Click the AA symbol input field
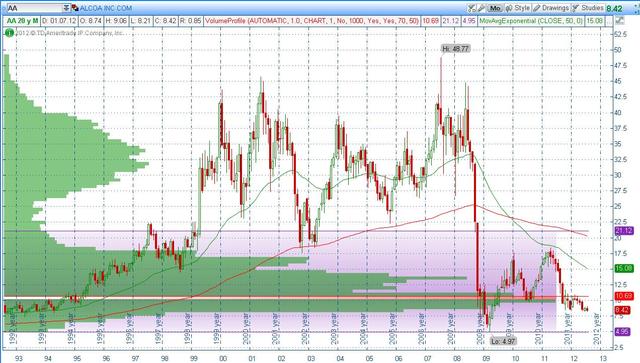This screenshot has width=640, height=363. pos(35,8)
